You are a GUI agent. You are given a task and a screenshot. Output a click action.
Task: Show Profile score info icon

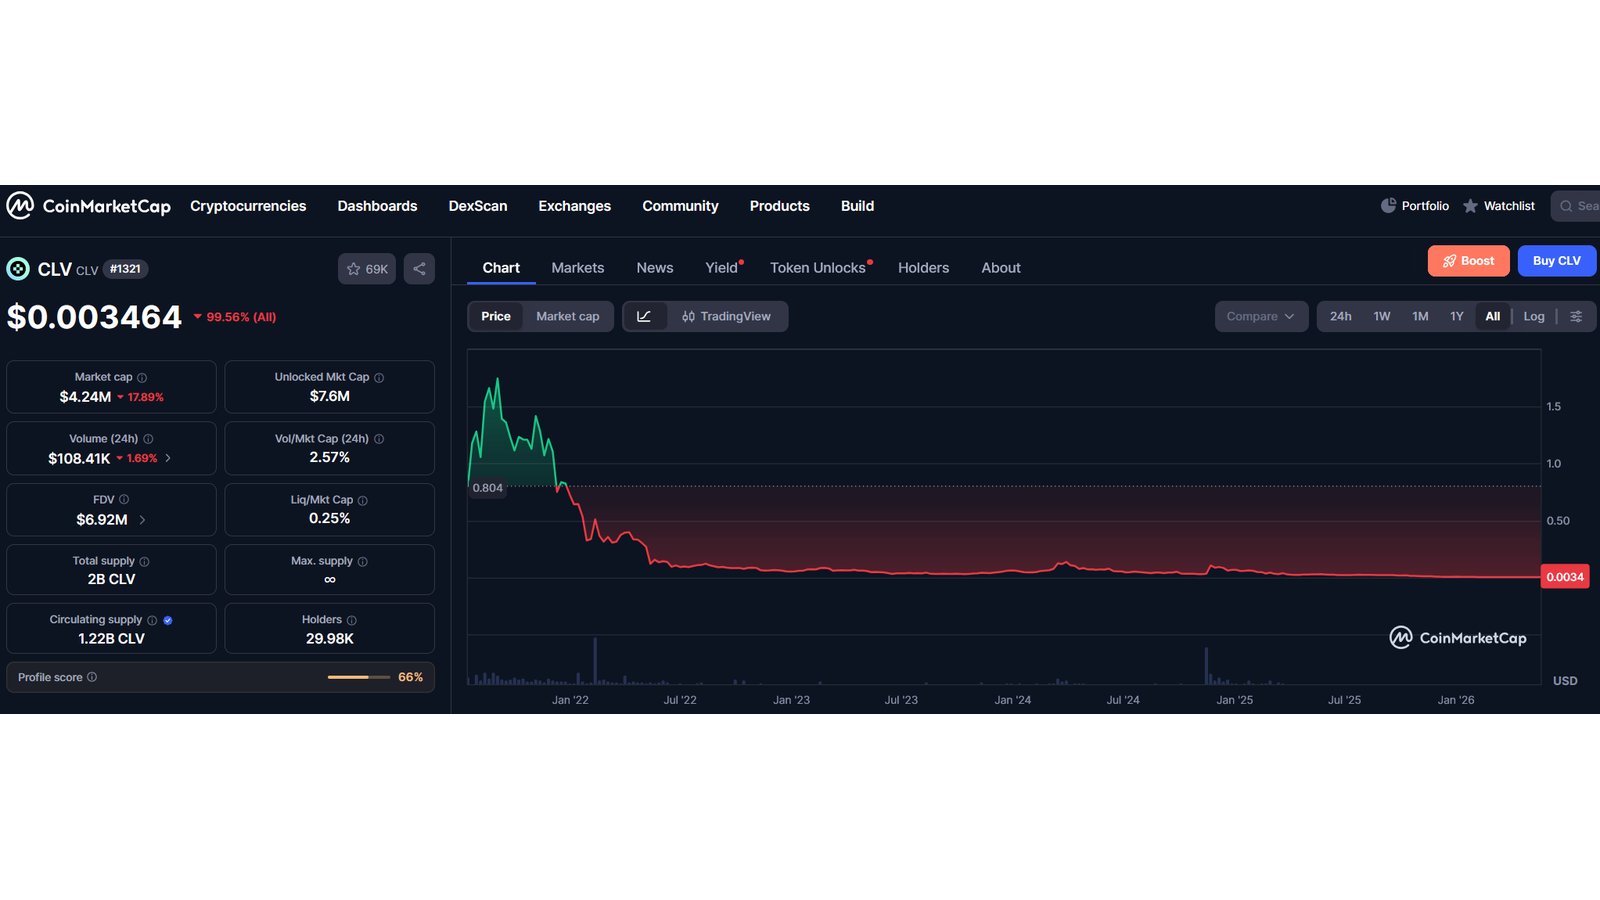pyautogui.click(x=92, y=677)
